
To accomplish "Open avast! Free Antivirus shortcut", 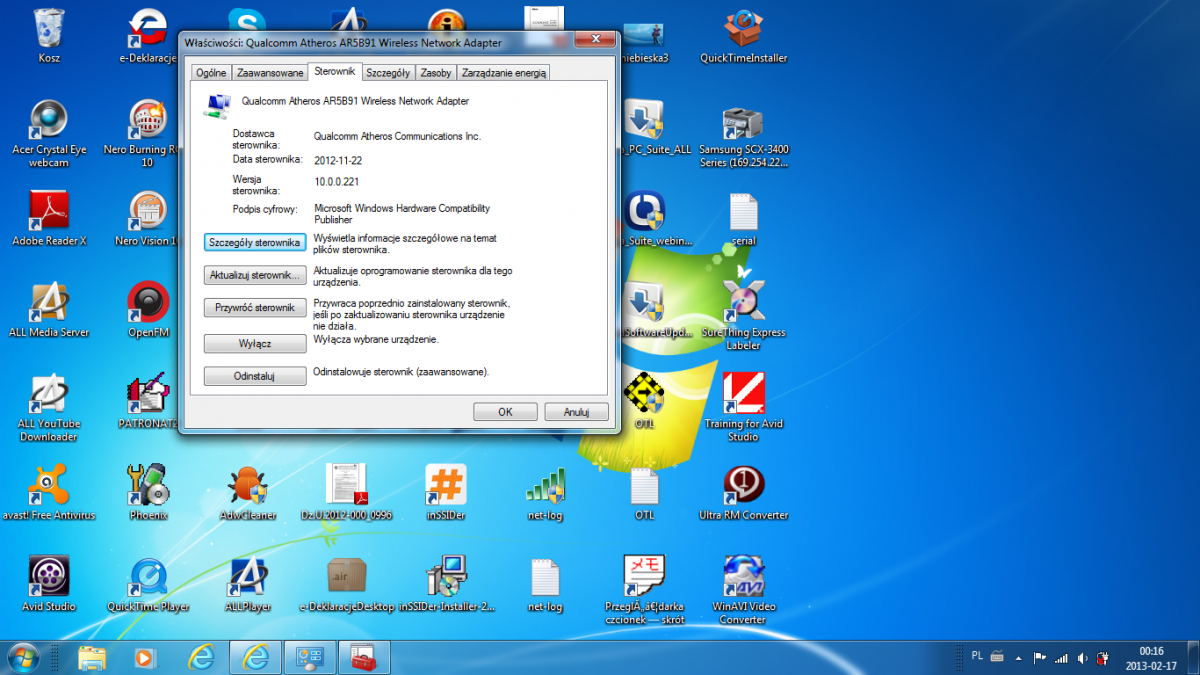I will point(49,491).
